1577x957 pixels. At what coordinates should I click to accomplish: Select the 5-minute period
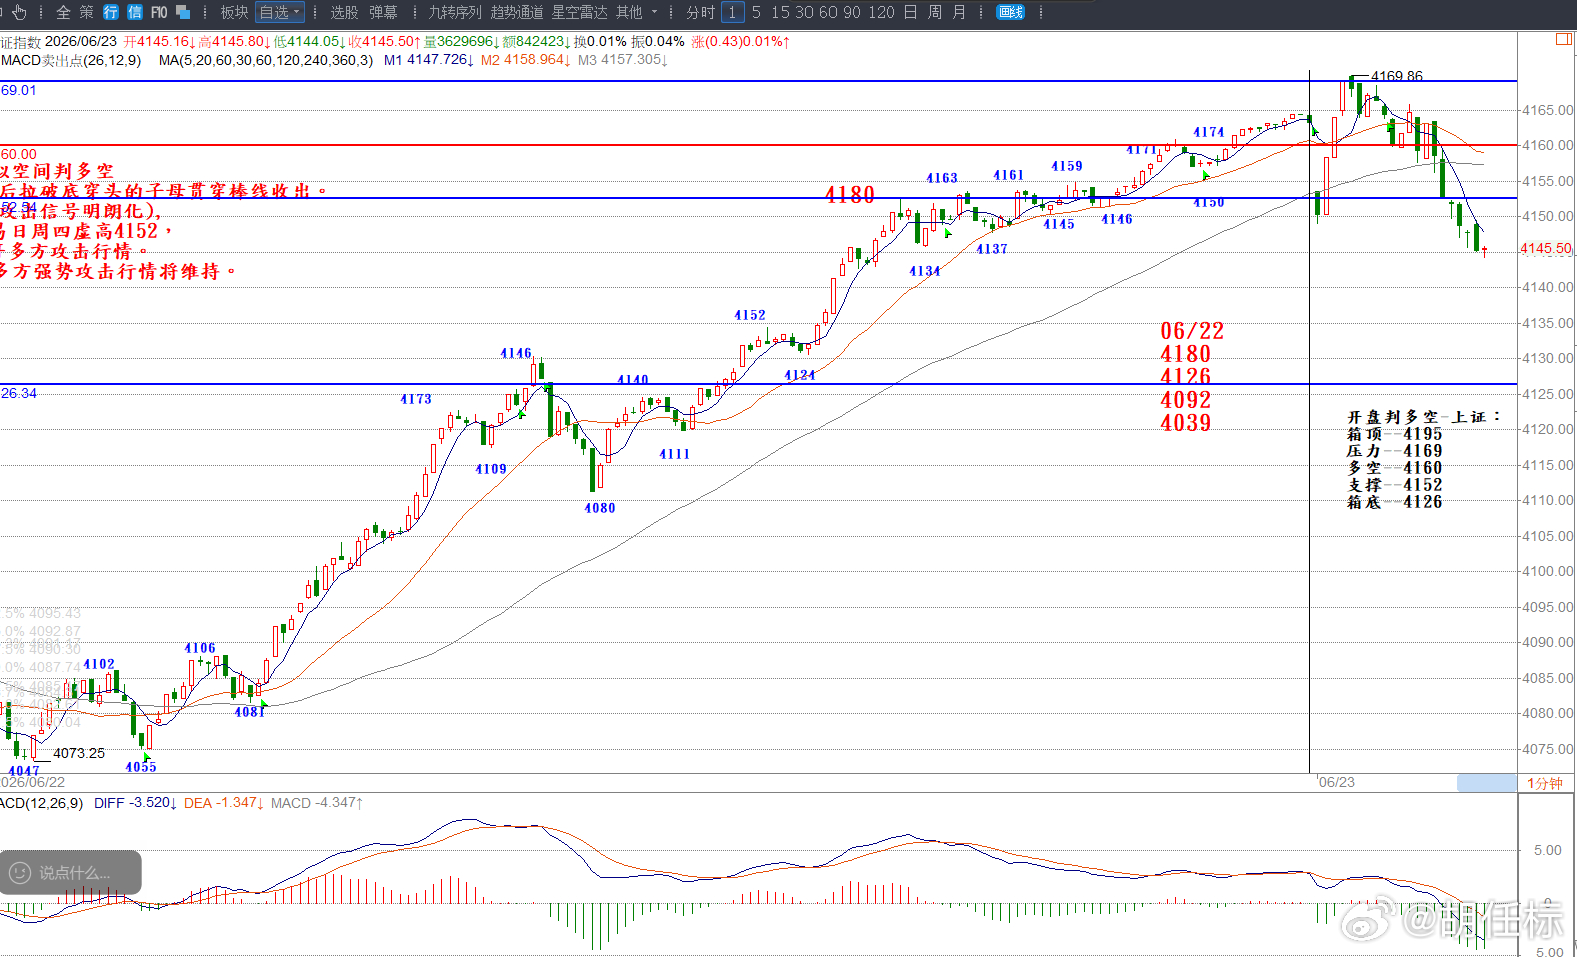point(756,12)
